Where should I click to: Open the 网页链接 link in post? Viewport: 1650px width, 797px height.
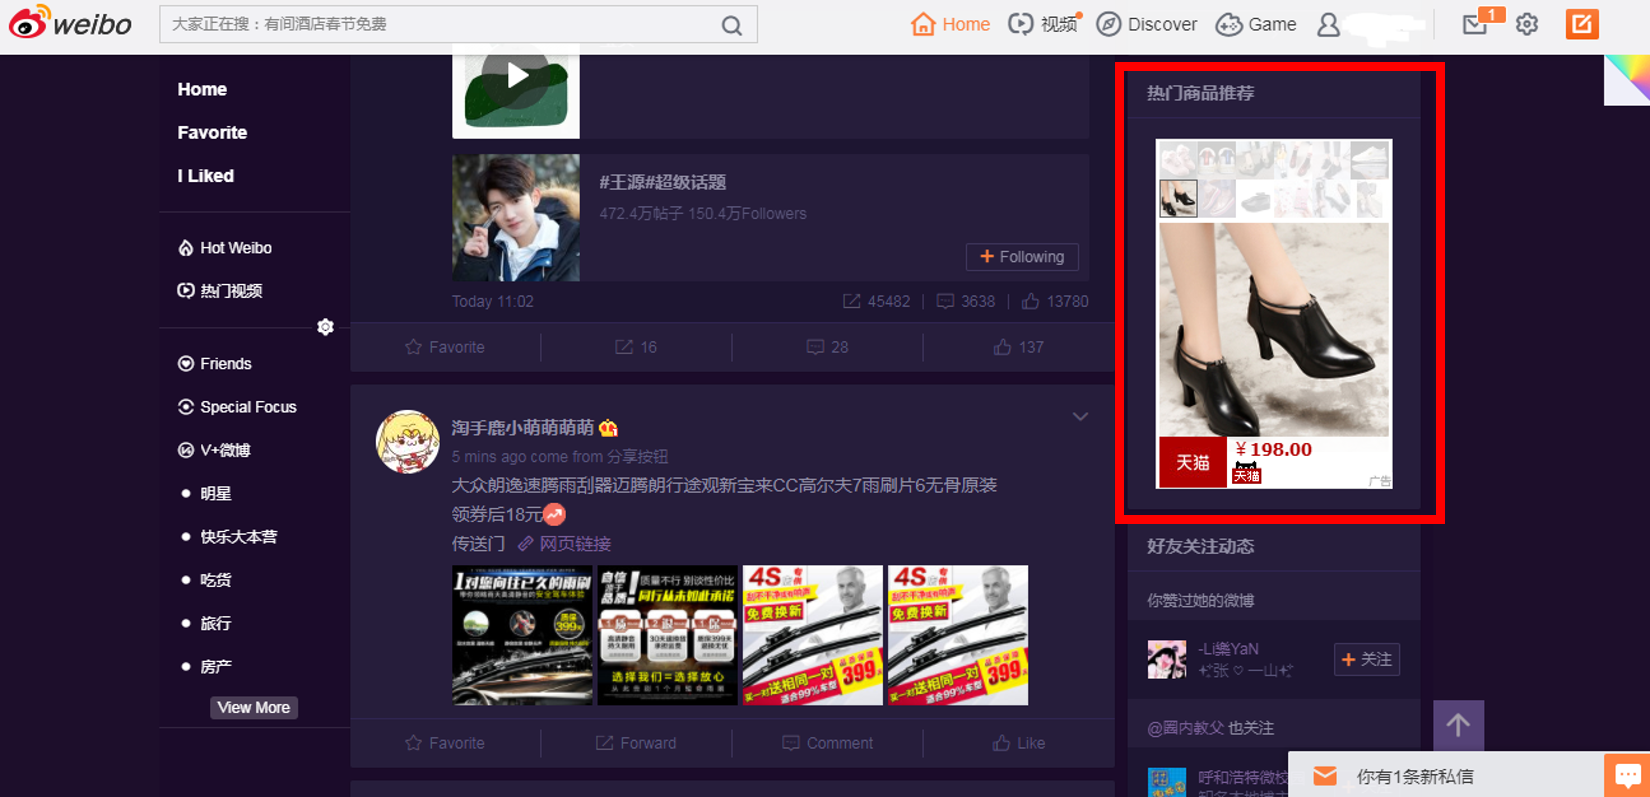pyautogui.click(x=565, y=544)
